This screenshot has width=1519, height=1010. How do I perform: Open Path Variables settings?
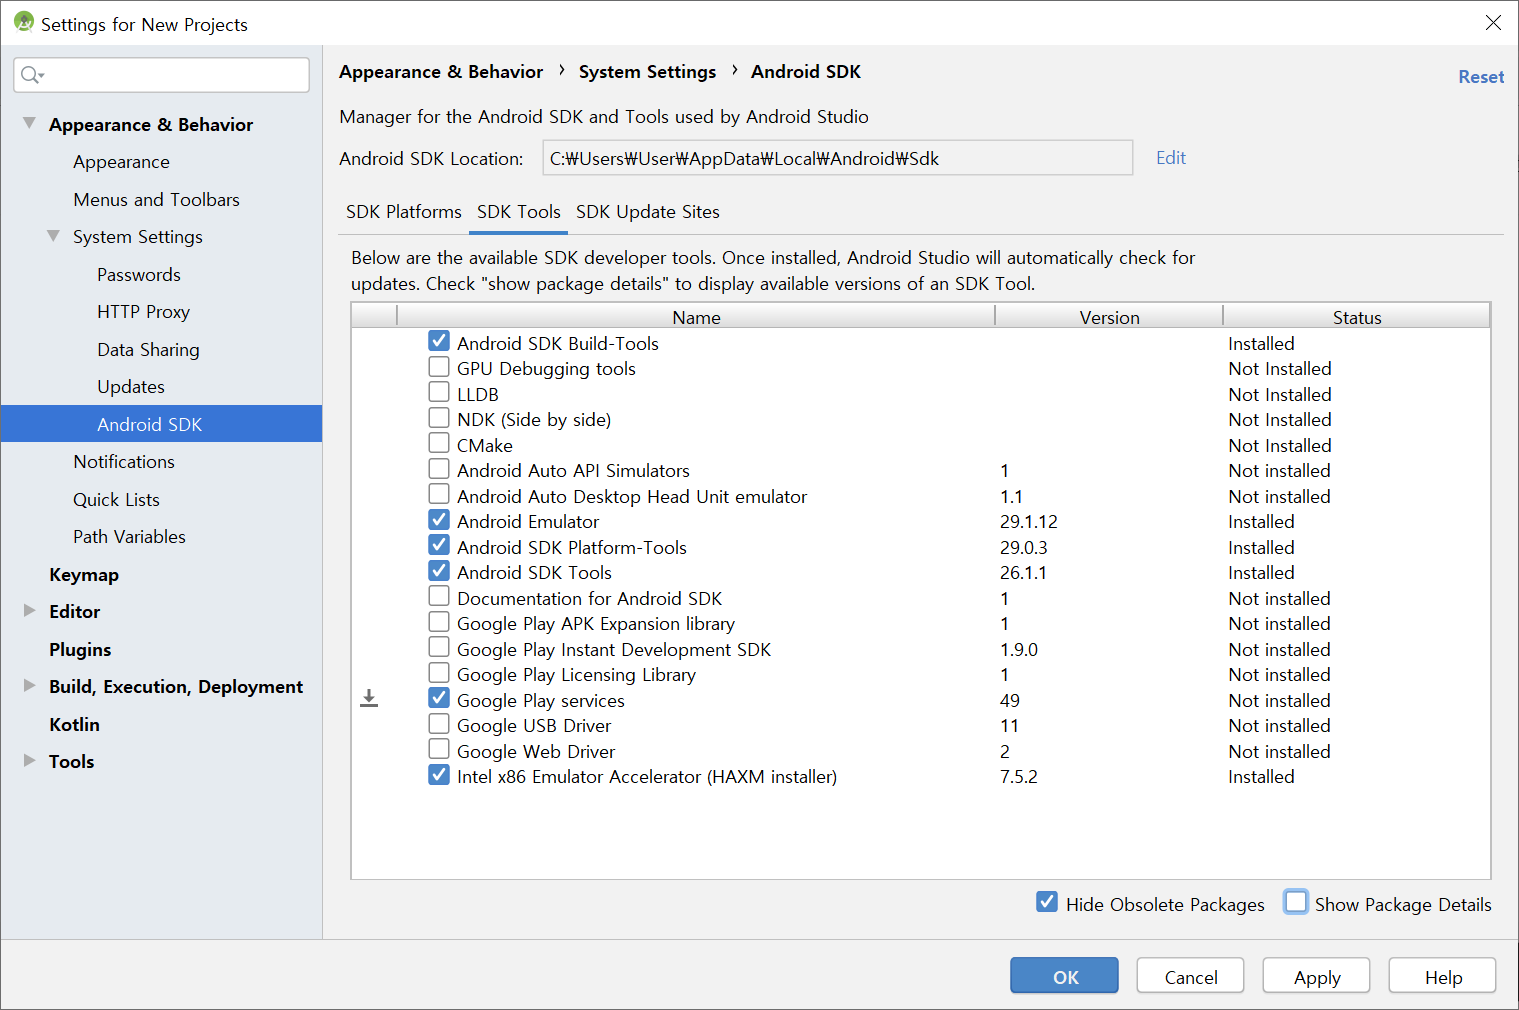[129, 537]
